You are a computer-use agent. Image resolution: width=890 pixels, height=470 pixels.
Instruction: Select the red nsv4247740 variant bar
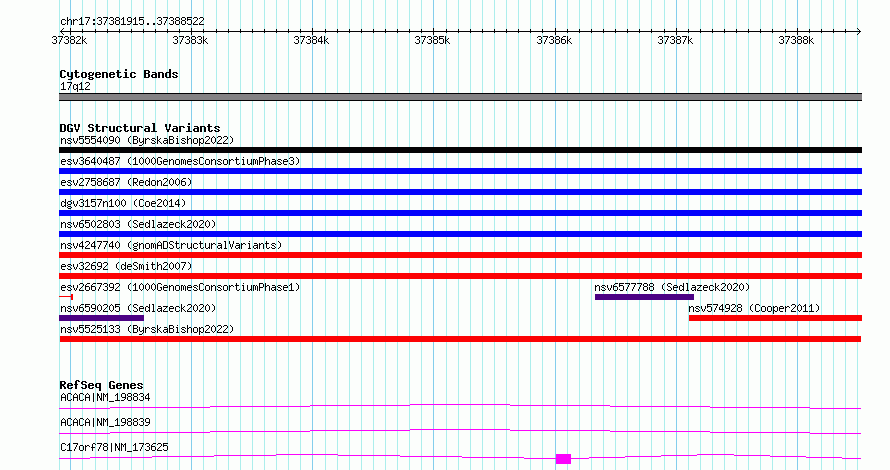point(460,255)
